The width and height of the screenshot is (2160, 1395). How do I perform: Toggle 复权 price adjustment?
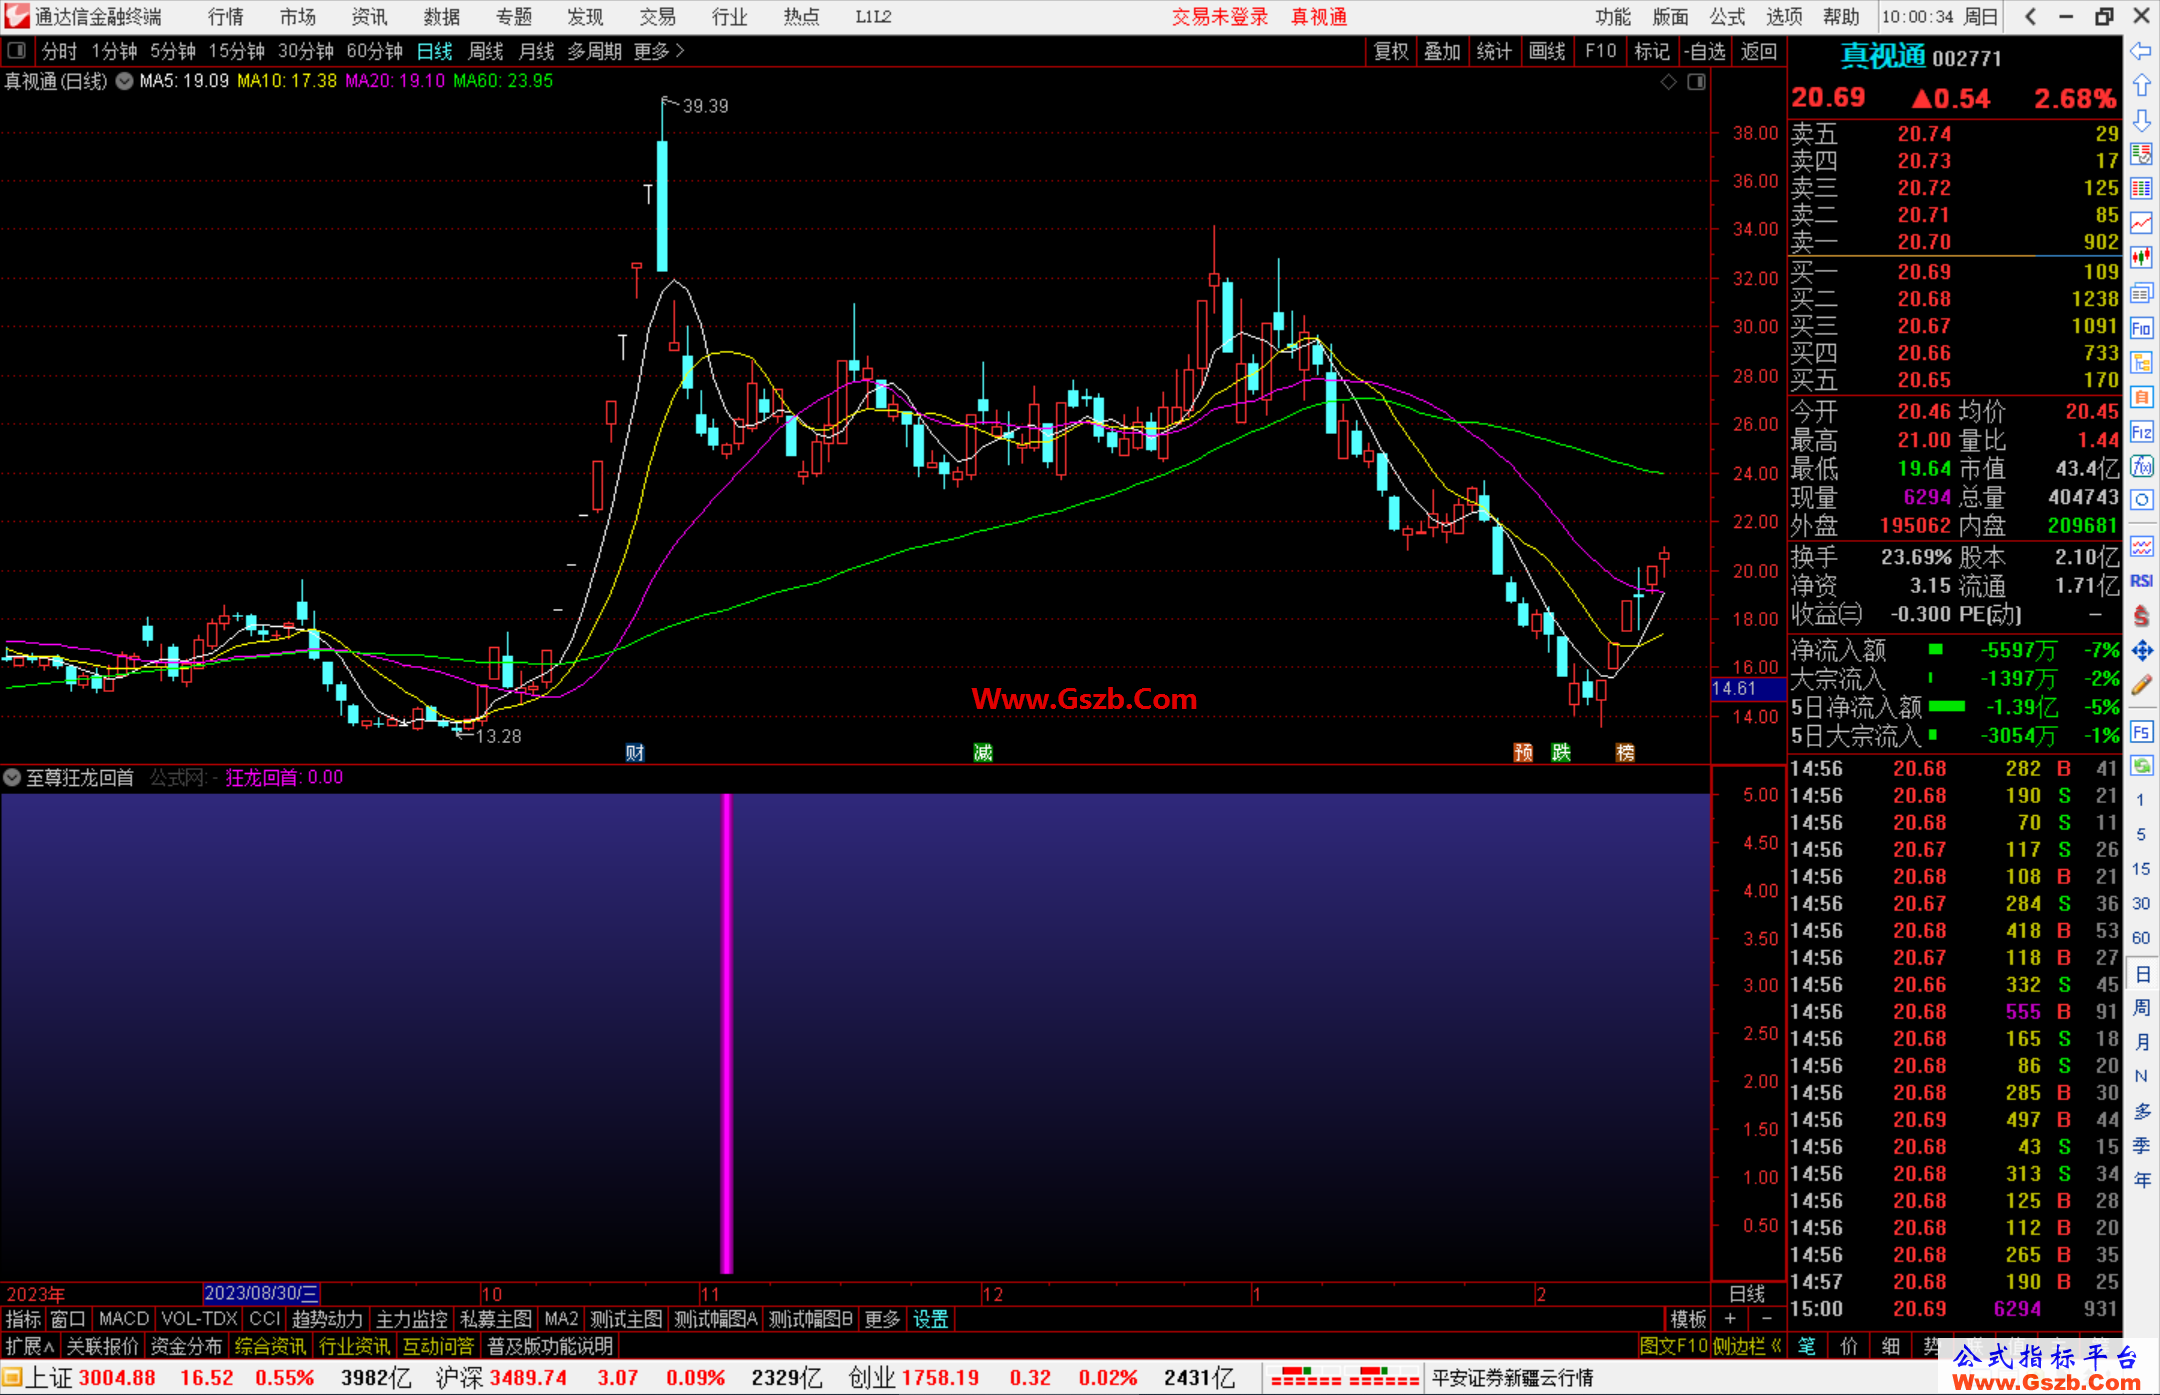(1391, 51)
